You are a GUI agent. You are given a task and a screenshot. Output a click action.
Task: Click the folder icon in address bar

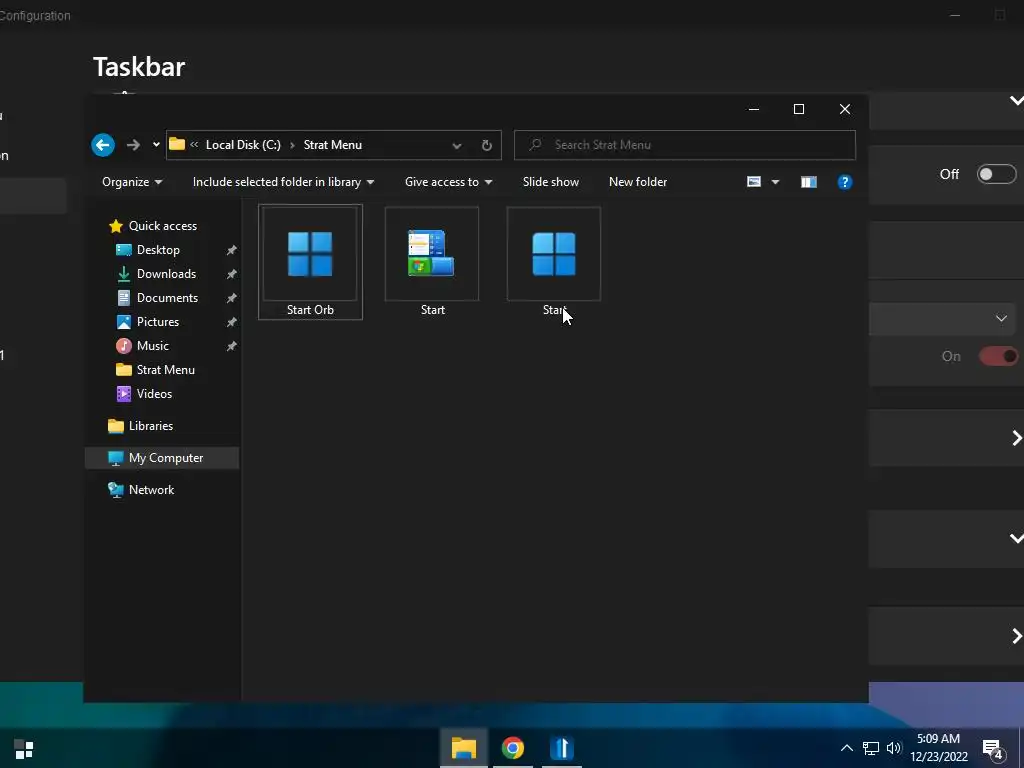click(x=177, y=144)
